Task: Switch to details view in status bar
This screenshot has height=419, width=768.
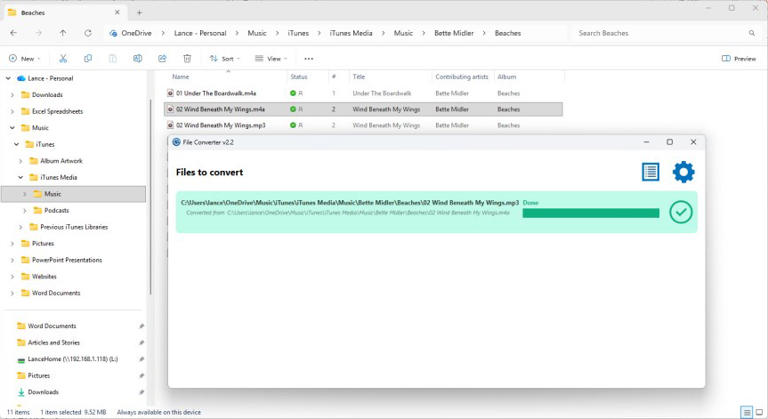Action: pos(746,412)
